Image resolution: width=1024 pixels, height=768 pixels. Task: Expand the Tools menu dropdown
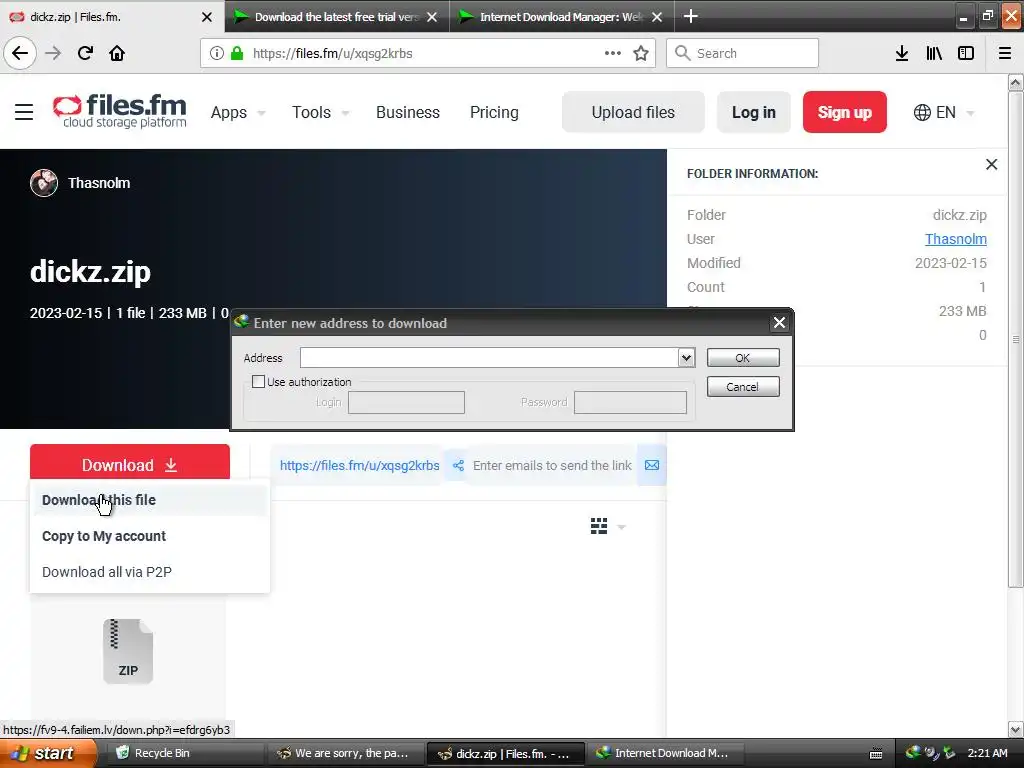pos(345,113)
